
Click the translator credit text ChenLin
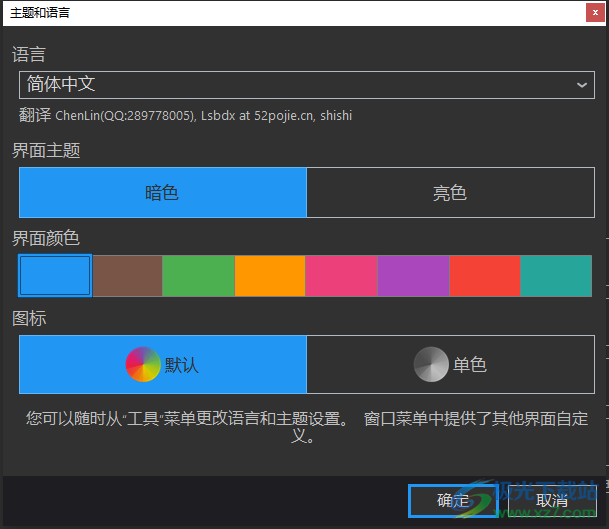[x=185, y=115]
